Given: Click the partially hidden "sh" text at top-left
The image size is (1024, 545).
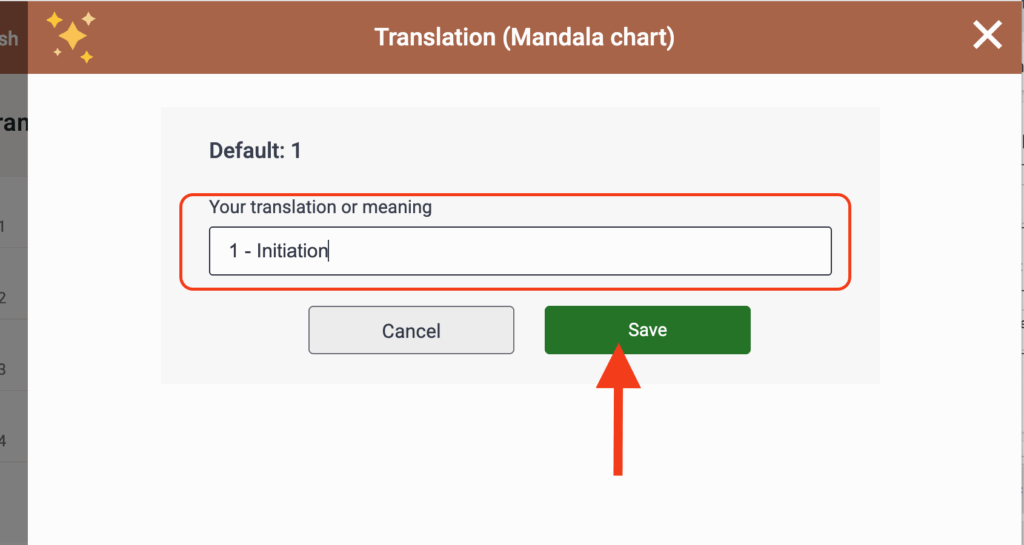Looking at the screenshot, I should tap(9, 39).
